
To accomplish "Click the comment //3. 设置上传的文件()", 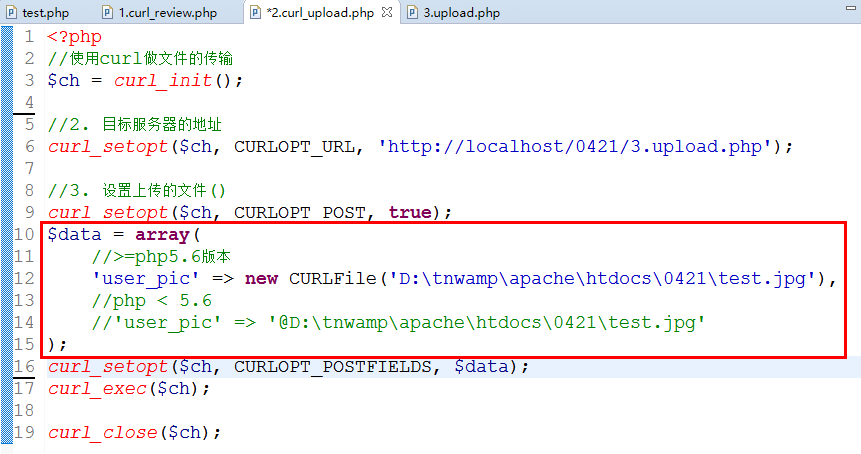I will (137, 190).
